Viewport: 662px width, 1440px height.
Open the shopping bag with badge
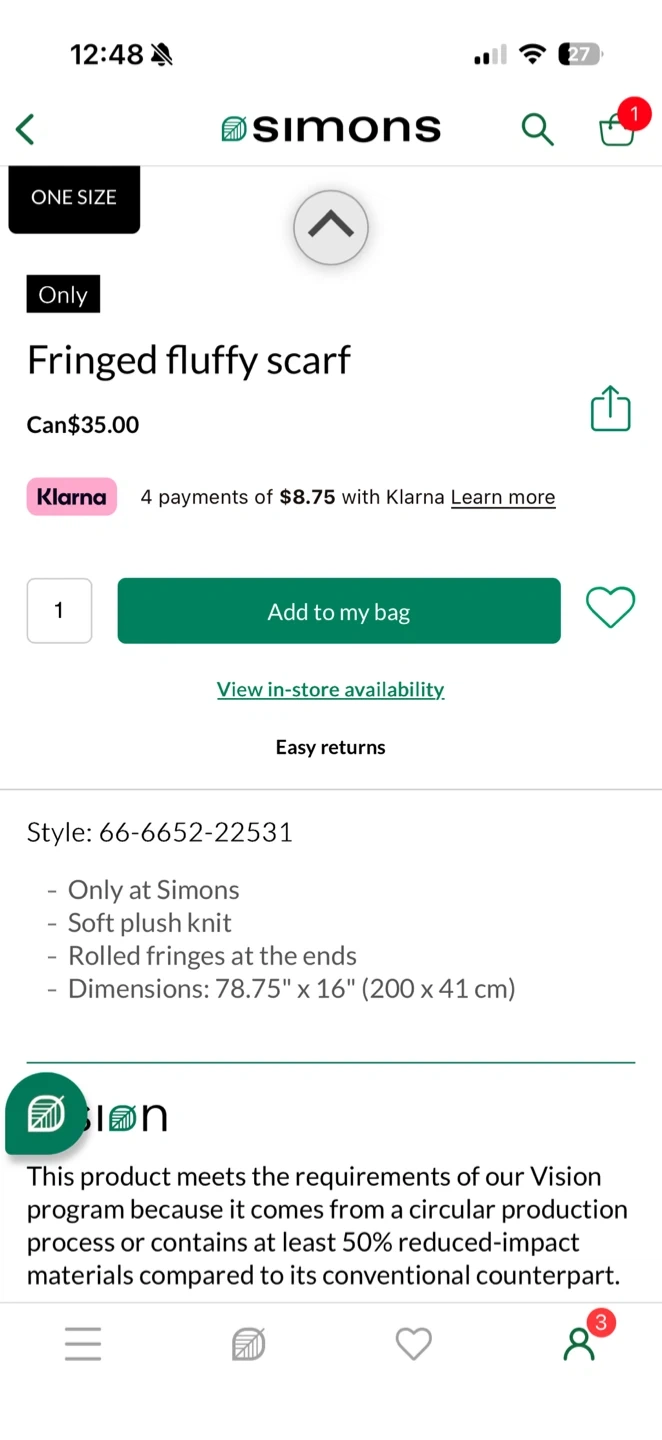(617, 129)
